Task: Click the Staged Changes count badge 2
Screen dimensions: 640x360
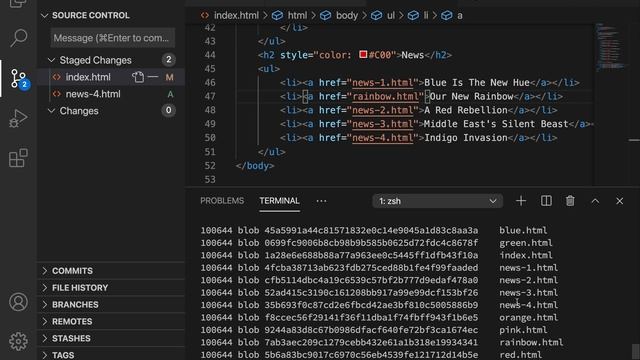Action: pos(169,60)
